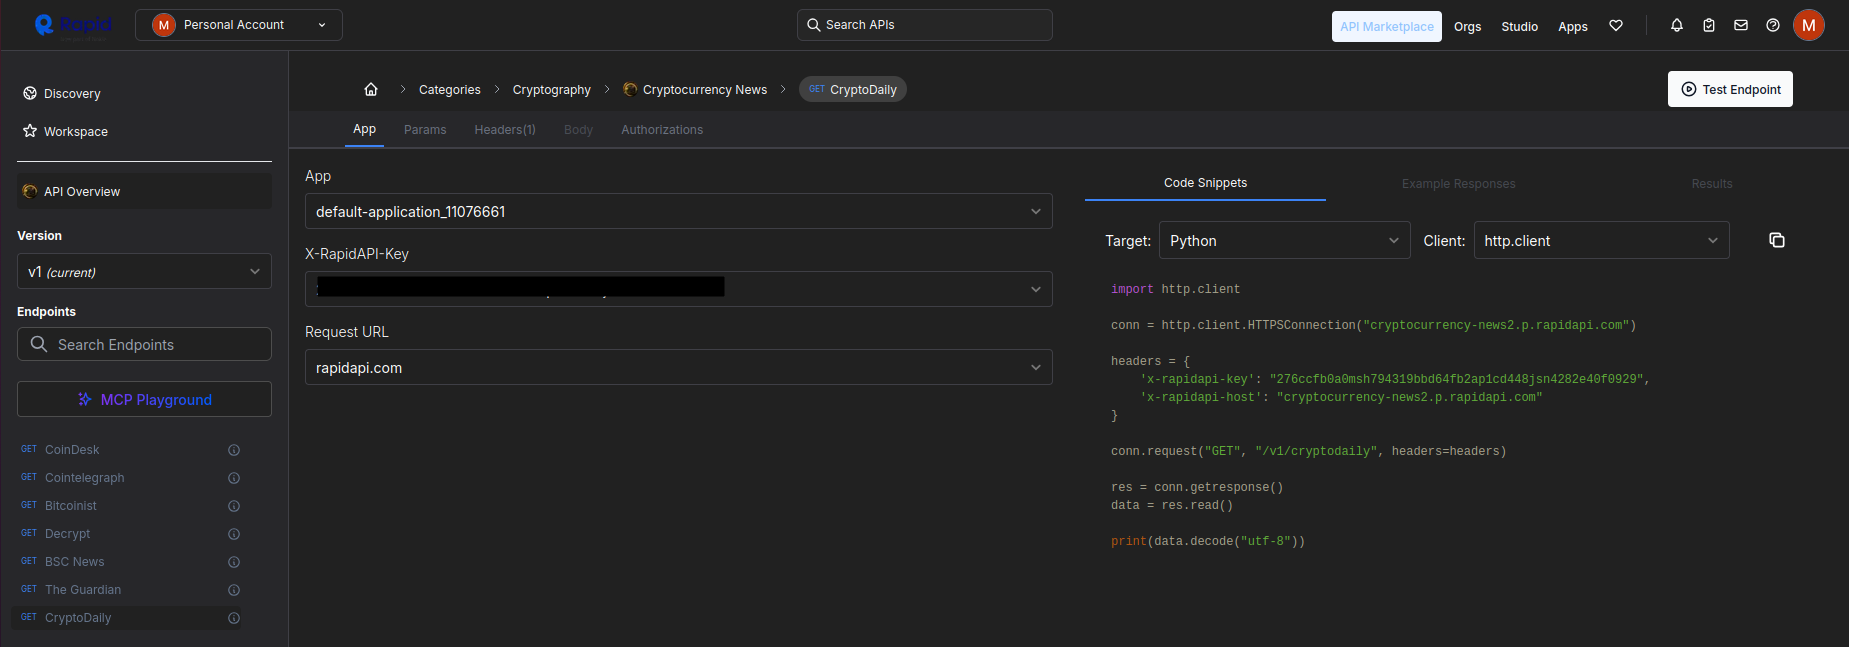Click the Cryptocurrency News breadcrumb icon

(630, 89)
